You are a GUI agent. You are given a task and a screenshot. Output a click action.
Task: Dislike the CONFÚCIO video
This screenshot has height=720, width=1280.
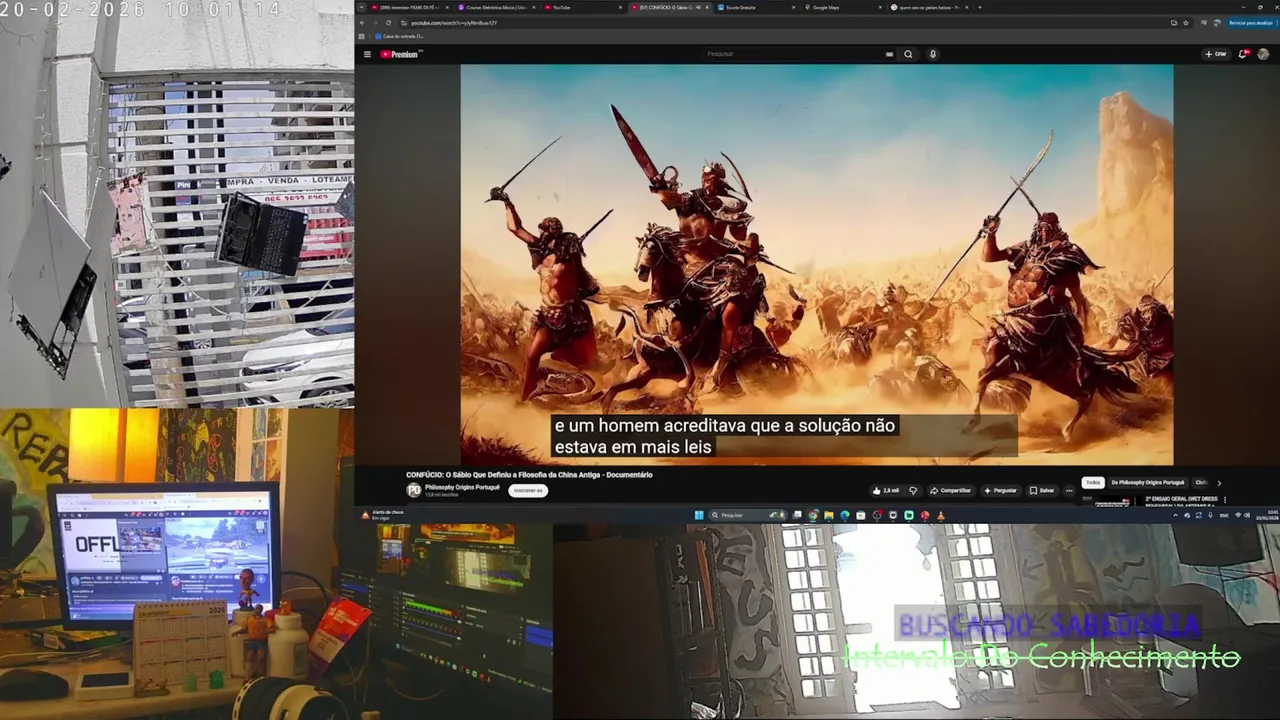click(913, 490)
